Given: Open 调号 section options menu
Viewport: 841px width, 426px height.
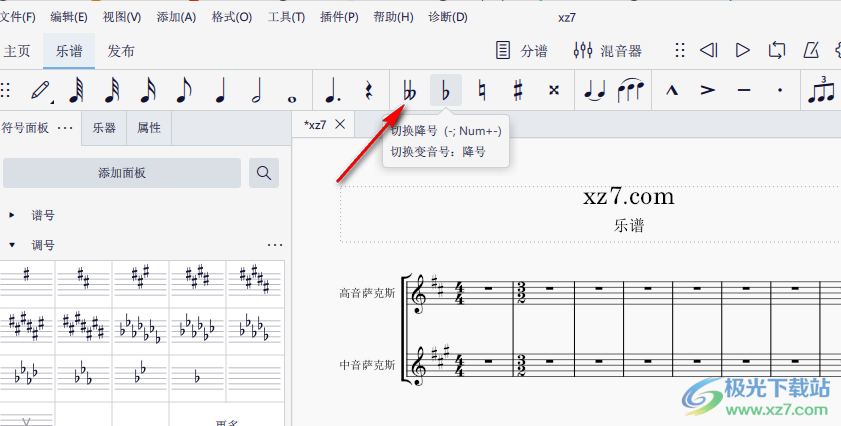Looking at the screenshot, I should click(x=275, y=245).
